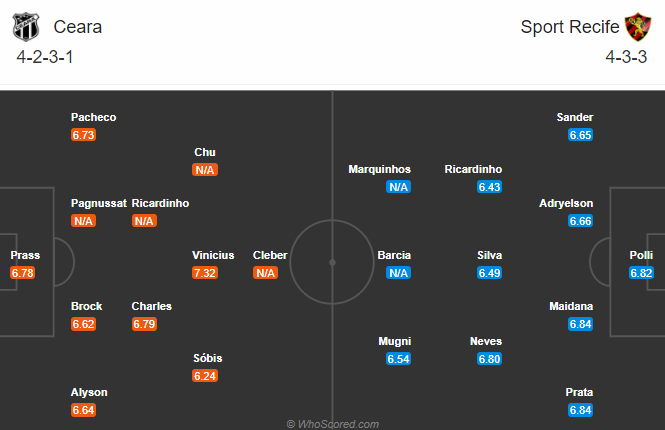Click Charles's 6.79 rating badge
Image resolution: width=665 pixels, height=430 pixels.
[x=144, y=324]
